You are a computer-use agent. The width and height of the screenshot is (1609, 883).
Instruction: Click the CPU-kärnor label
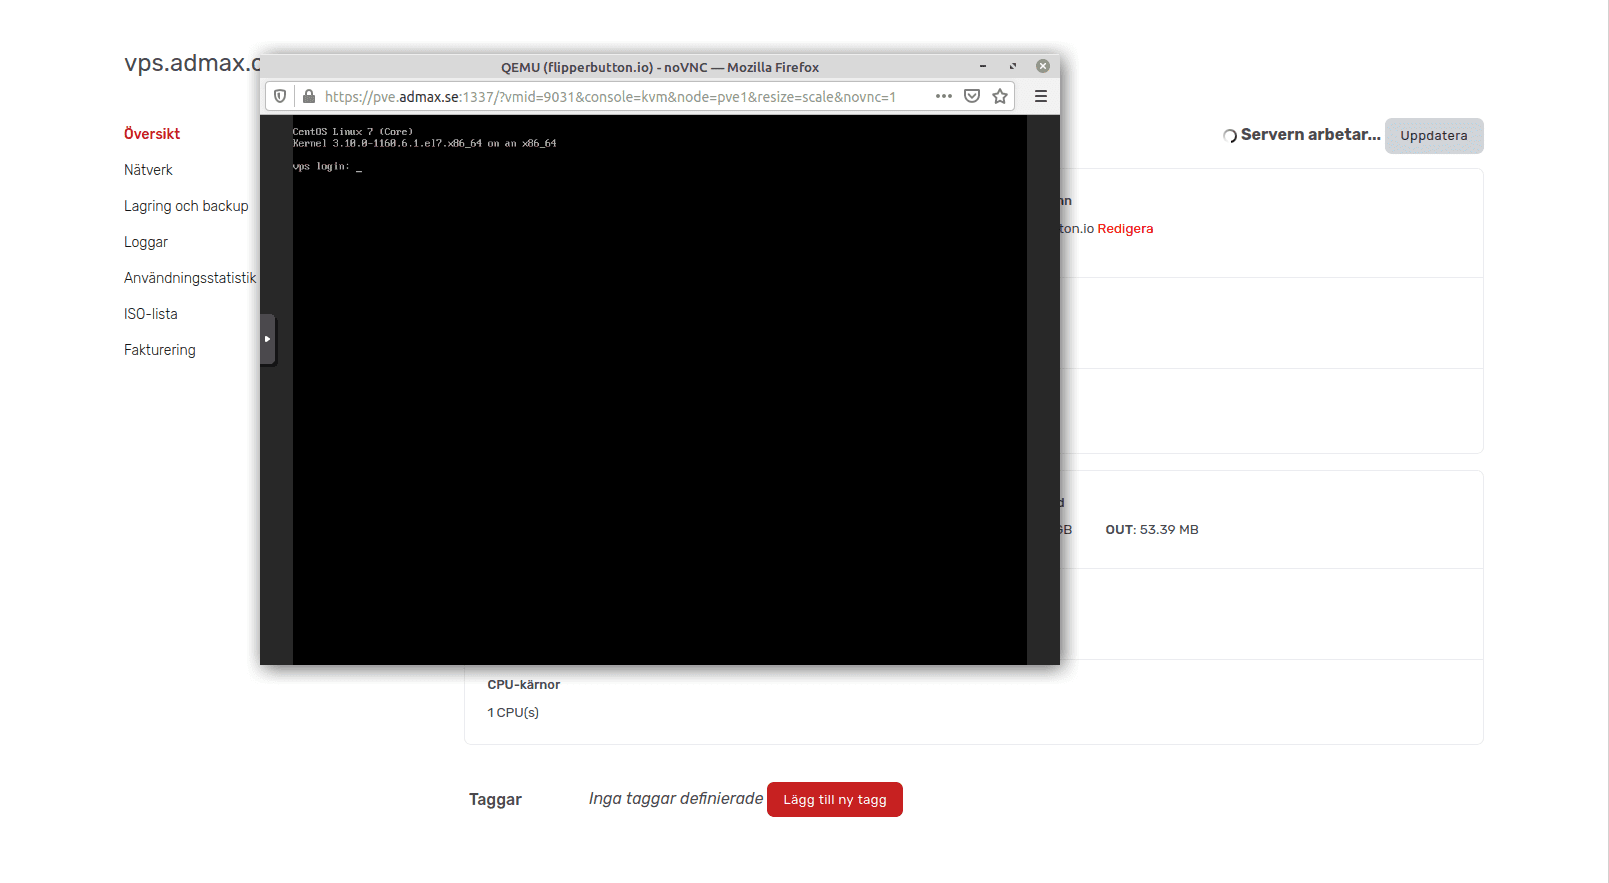point(524,685)
